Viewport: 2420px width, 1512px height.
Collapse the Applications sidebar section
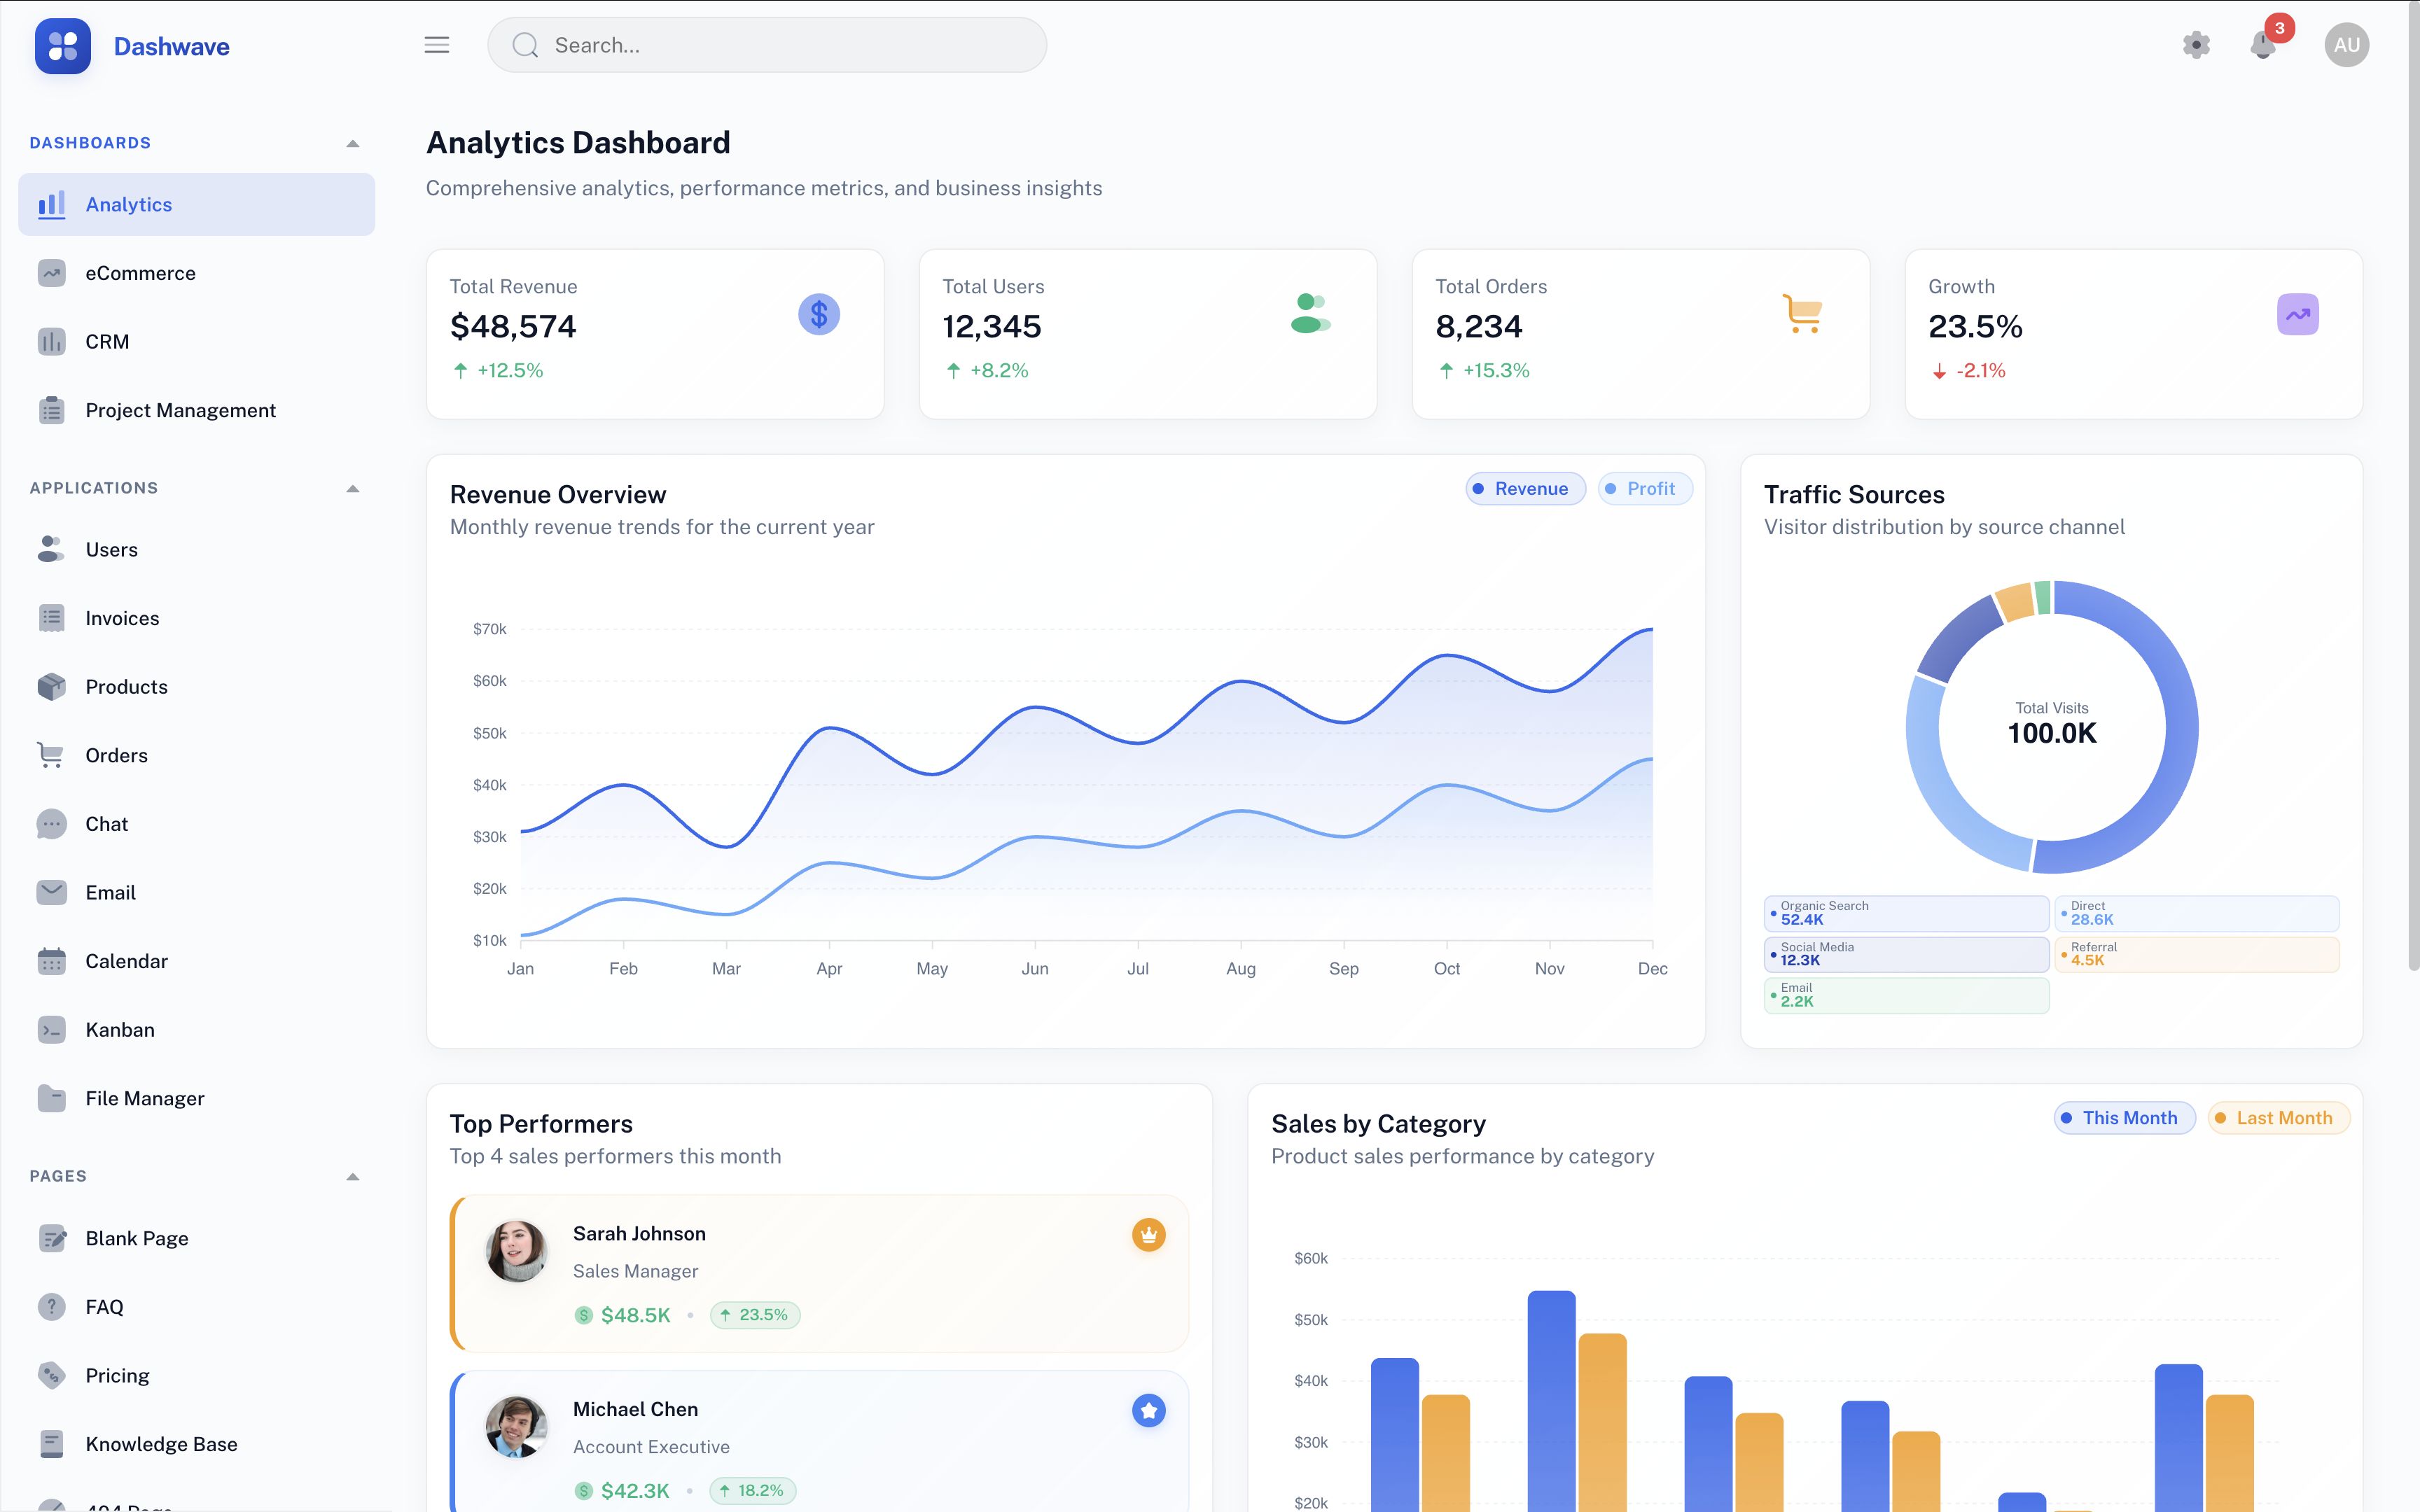click(352, 488)
